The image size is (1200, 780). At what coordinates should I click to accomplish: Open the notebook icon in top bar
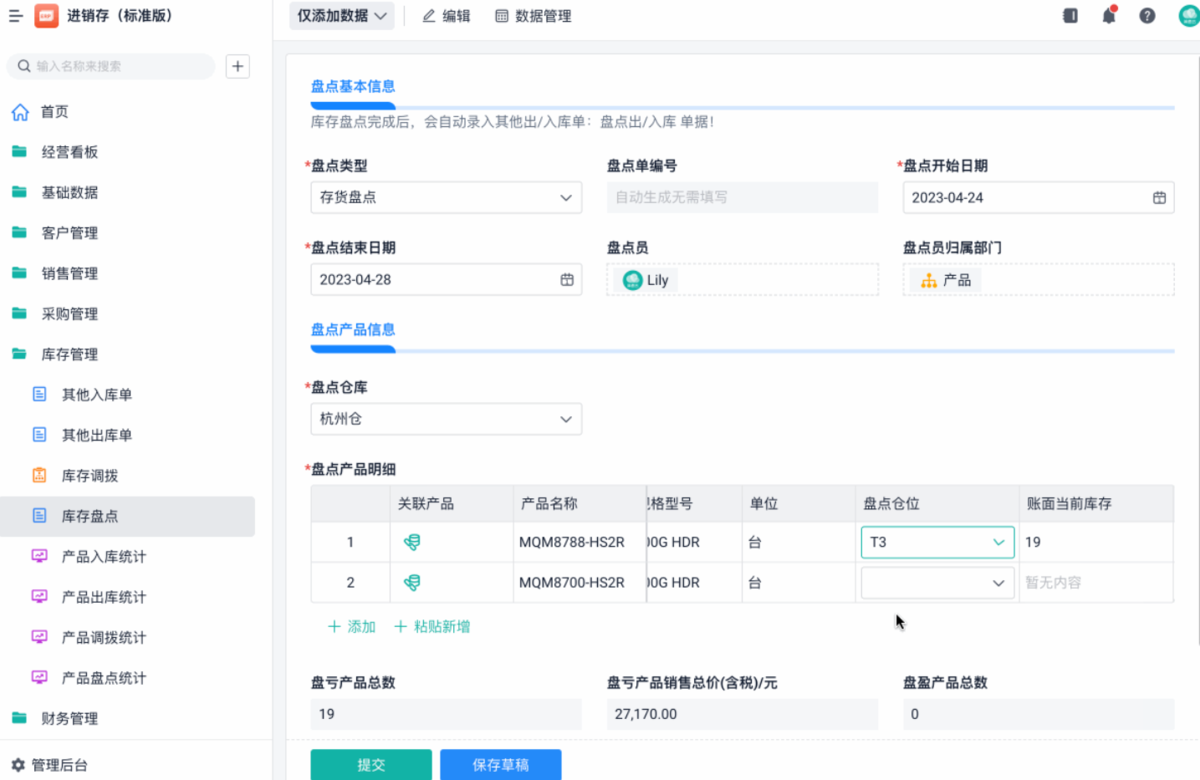coord(1070,16)
